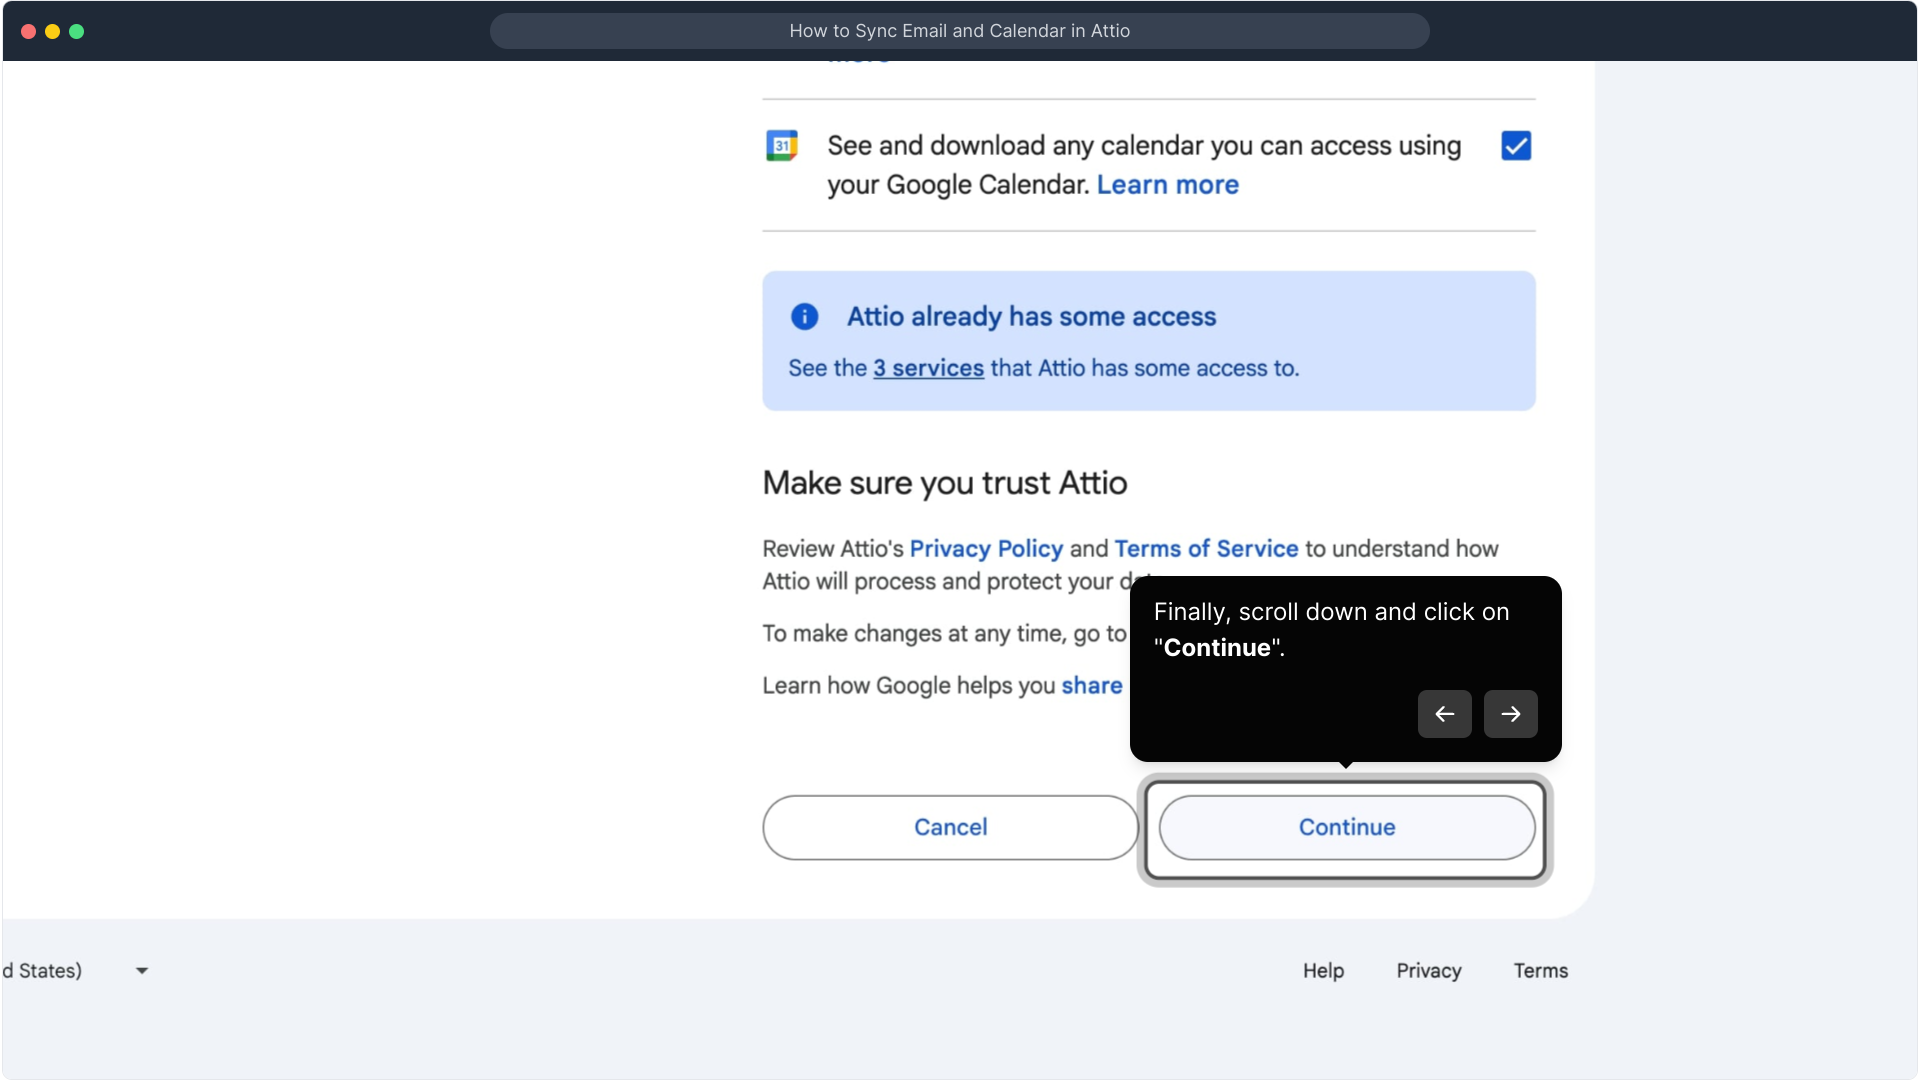This screenshot has width=1920, height=1080.
Task: Open the language dropdown arrow
Action: [142, 971]
